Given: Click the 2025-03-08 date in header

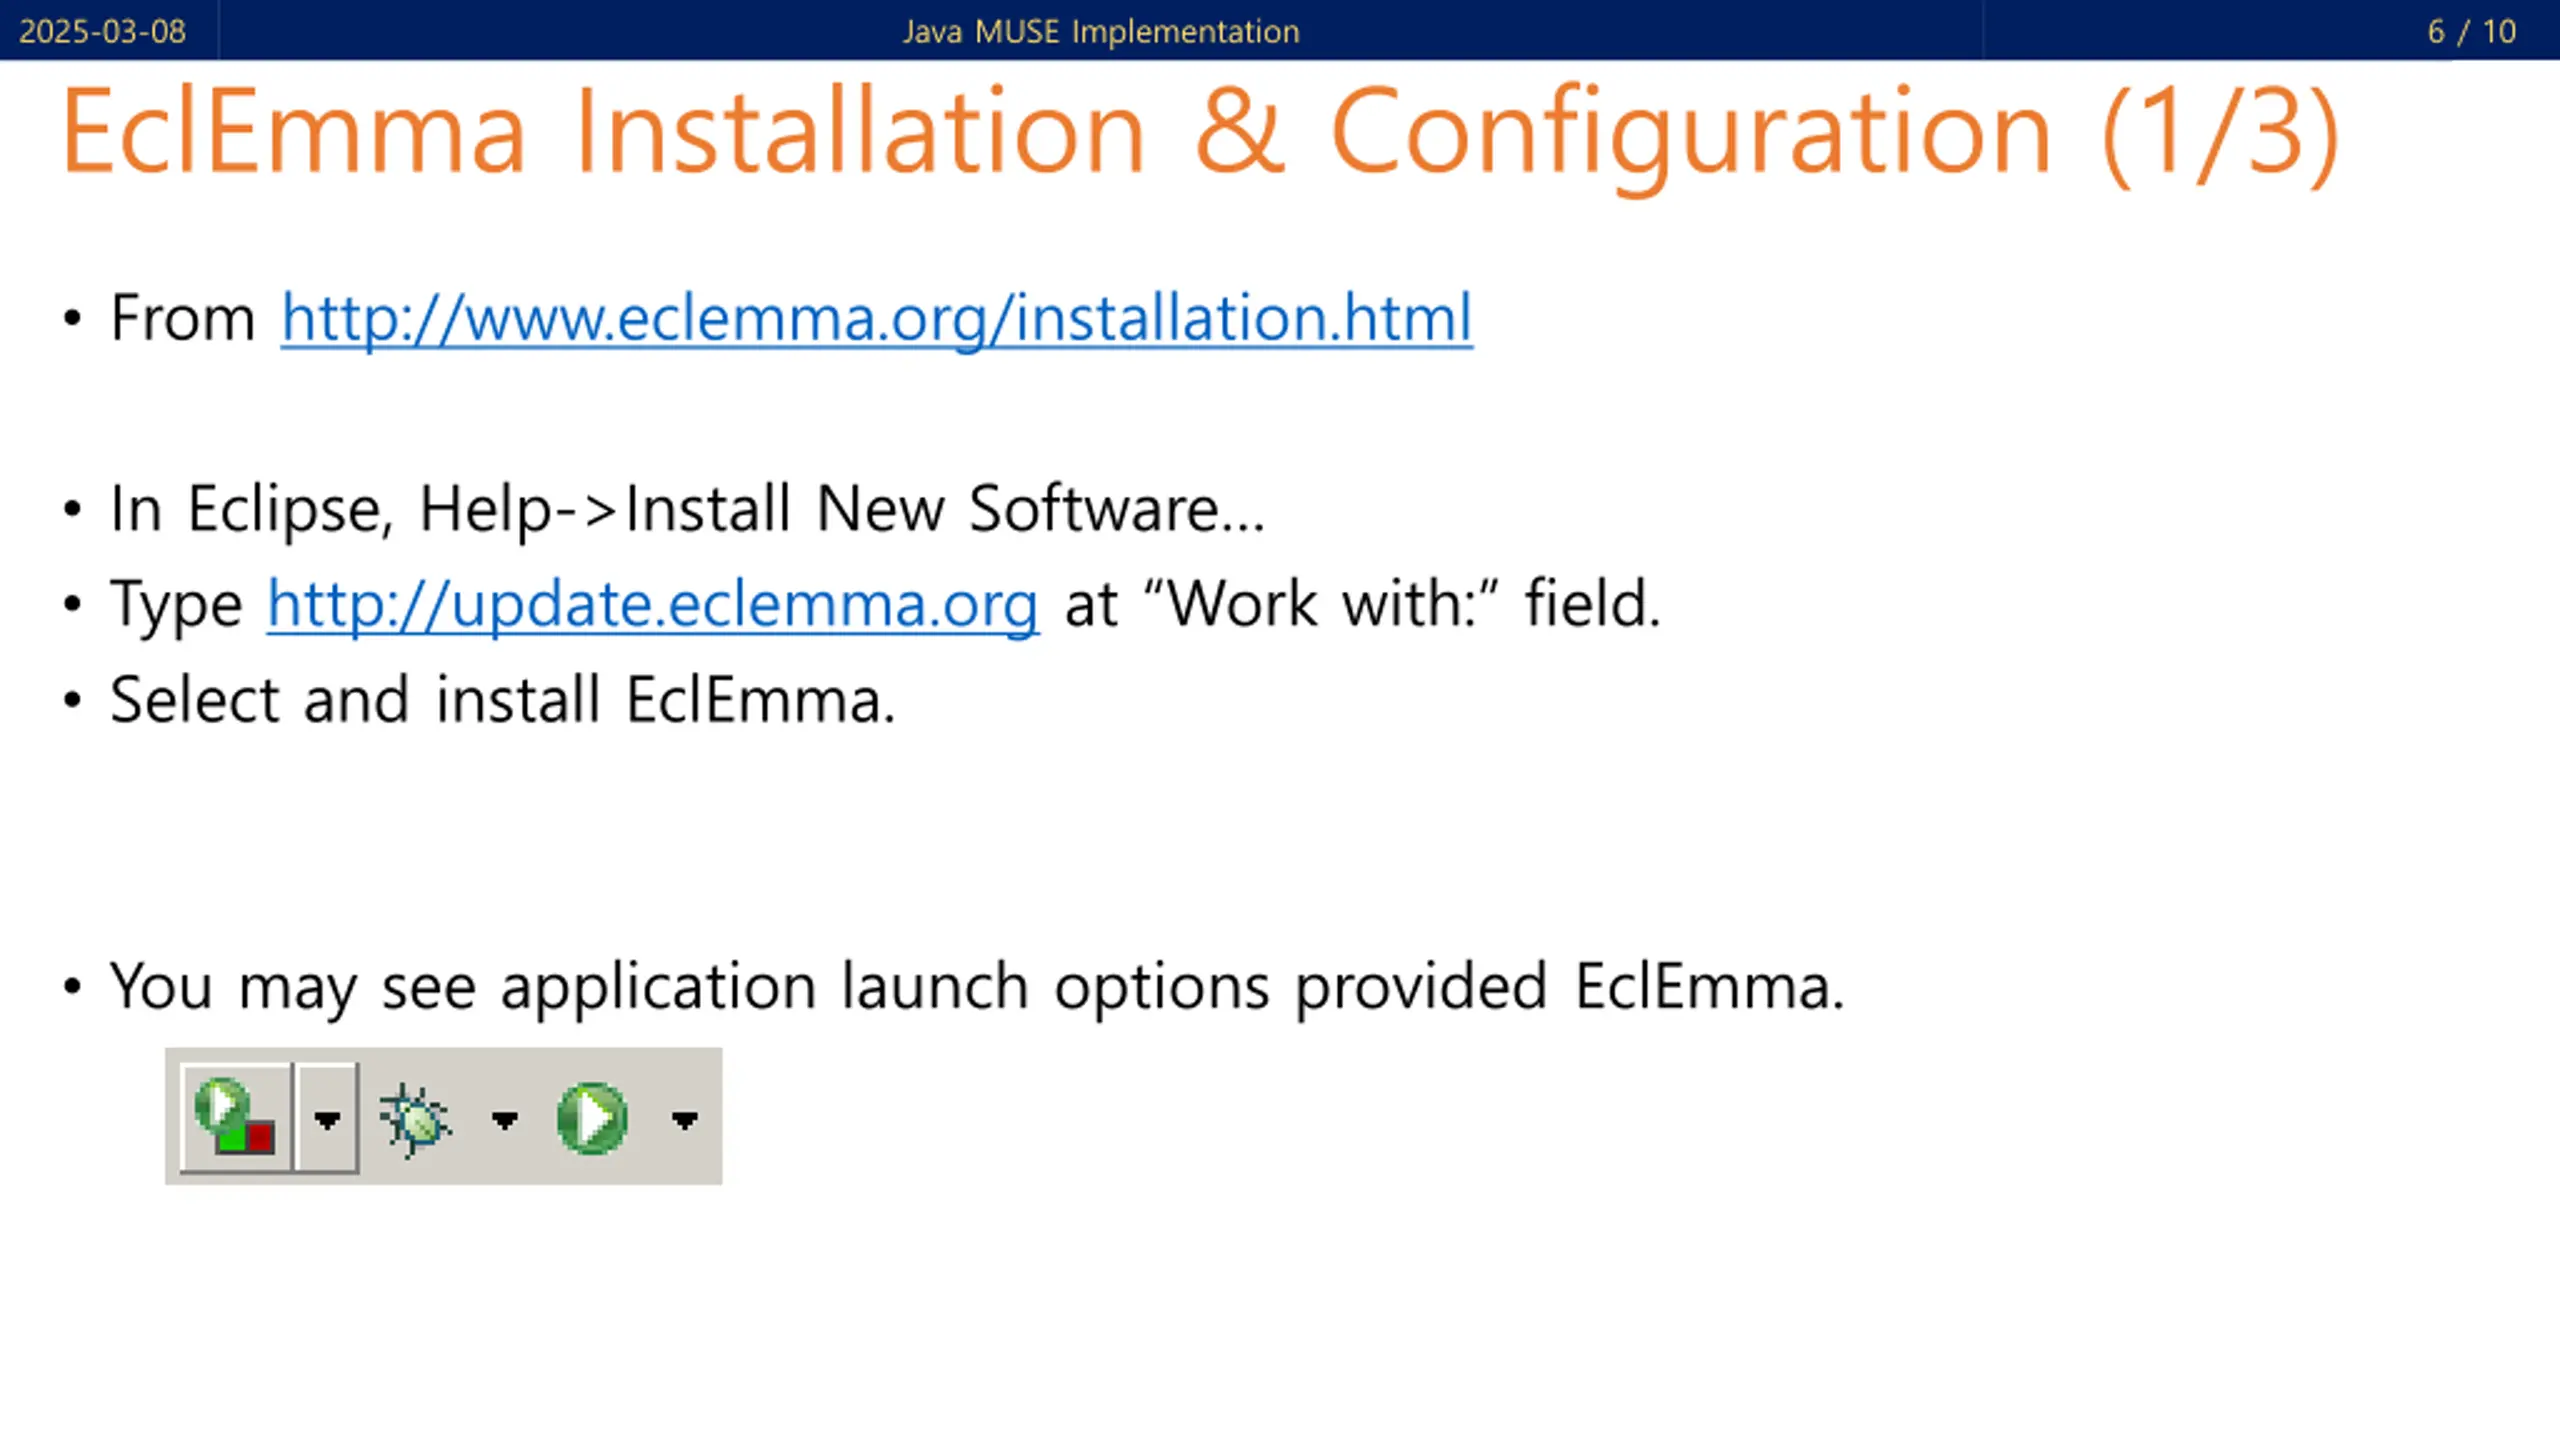Looking at the screenshot, I should point(102,31).
